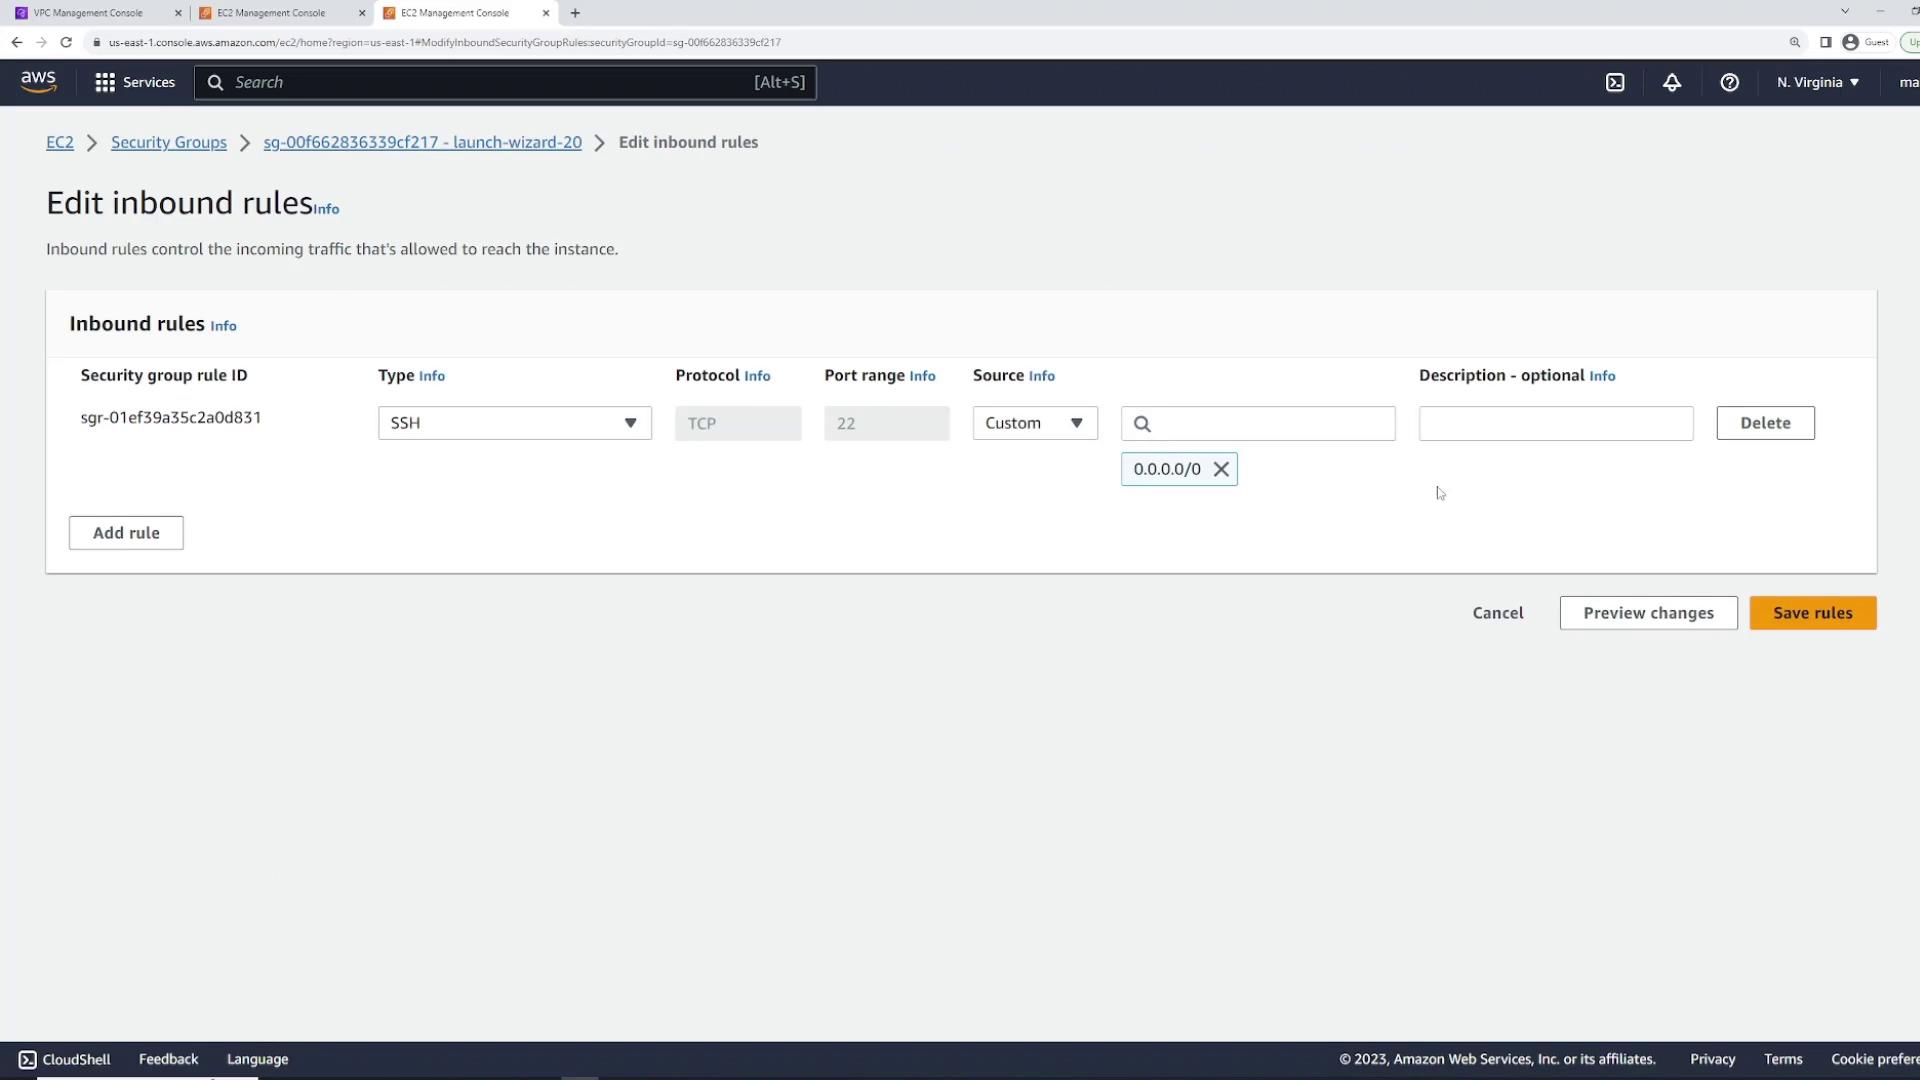1920x1080 pixels.
Task: Switch to the second EC2 Management Console tab
Action: point(455,13)
